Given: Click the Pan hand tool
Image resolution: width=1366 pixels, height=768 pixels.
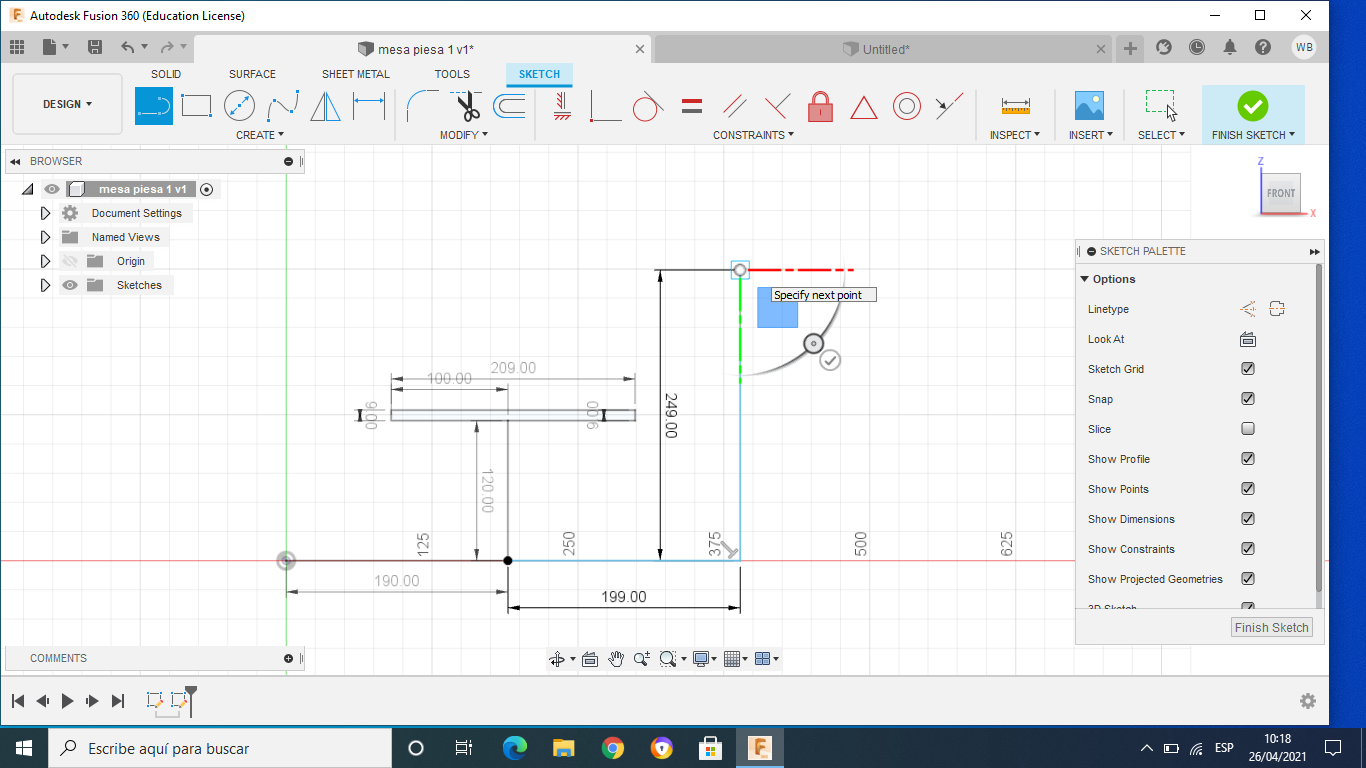Looking at the screenshot, I should (x=616, y=658).
